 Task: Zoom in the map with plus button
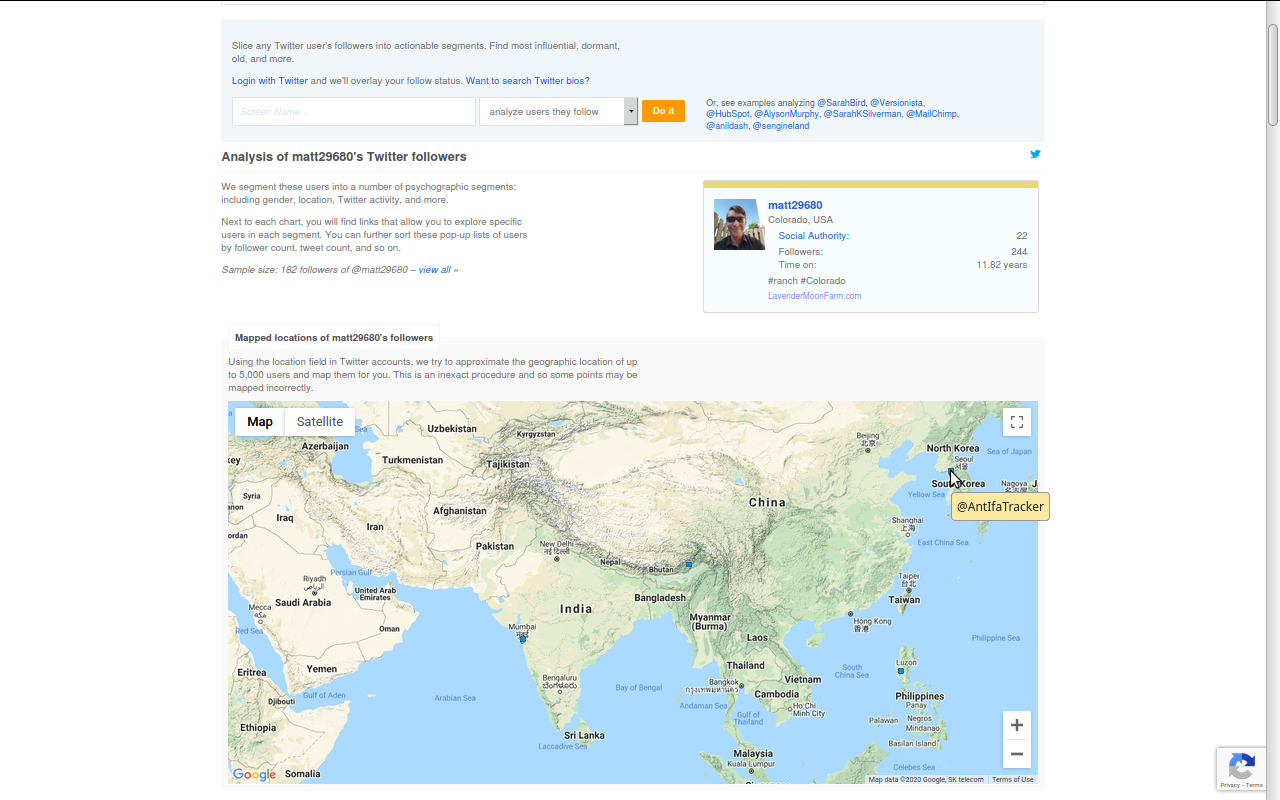(x=1017, y=725)
